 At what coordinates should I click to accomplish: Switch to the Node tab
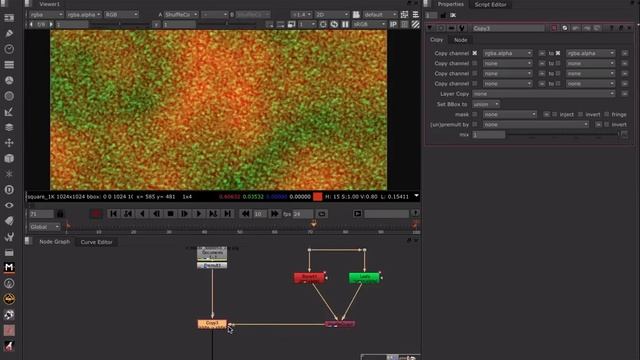coord(460,40)
